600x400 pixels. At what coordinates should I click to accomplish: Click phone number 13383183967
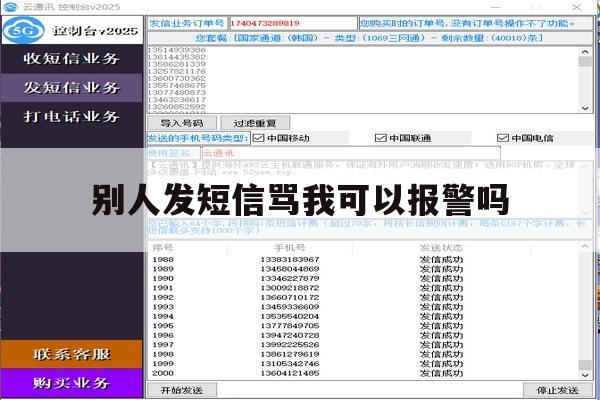(x=290, y=260)
